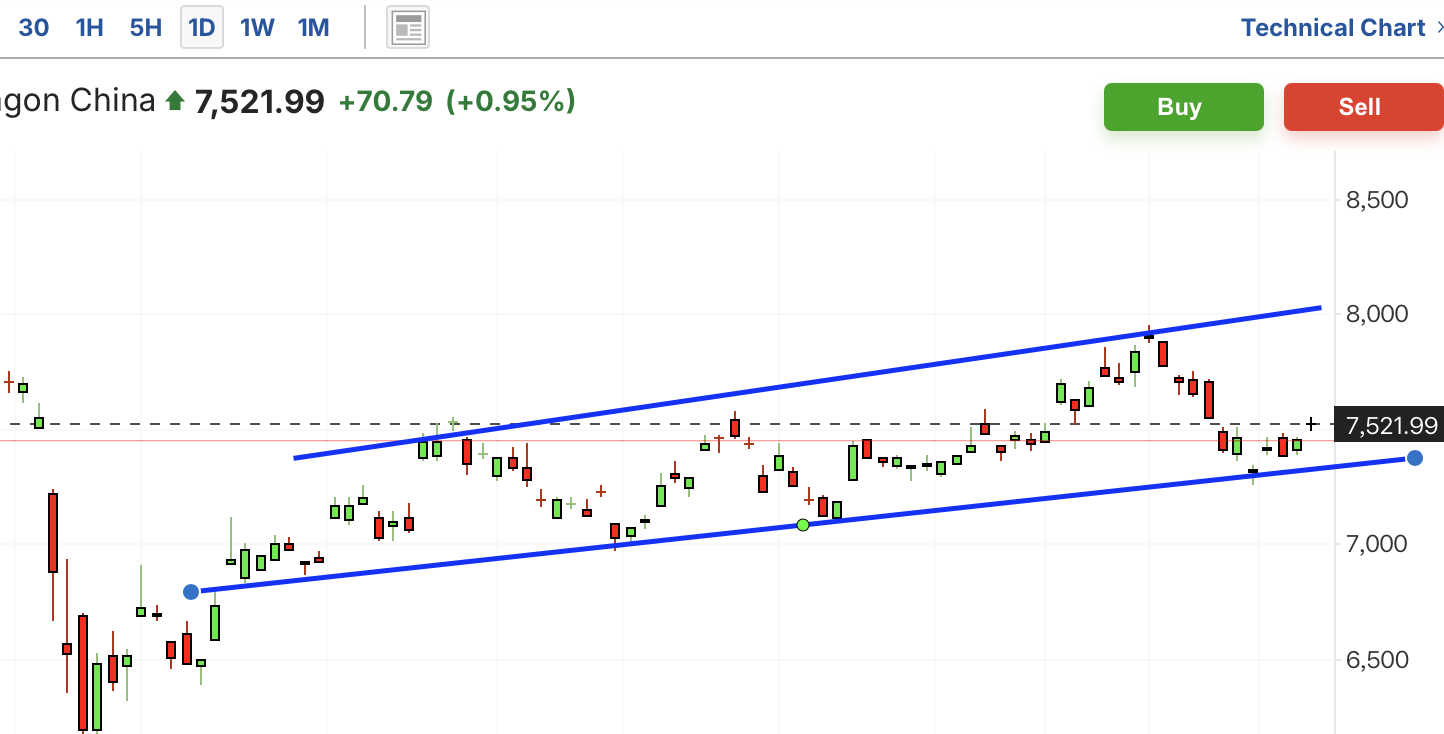Click the +70.79 price change text
This screenshot has width=1444, height=734.
[385, 101]
